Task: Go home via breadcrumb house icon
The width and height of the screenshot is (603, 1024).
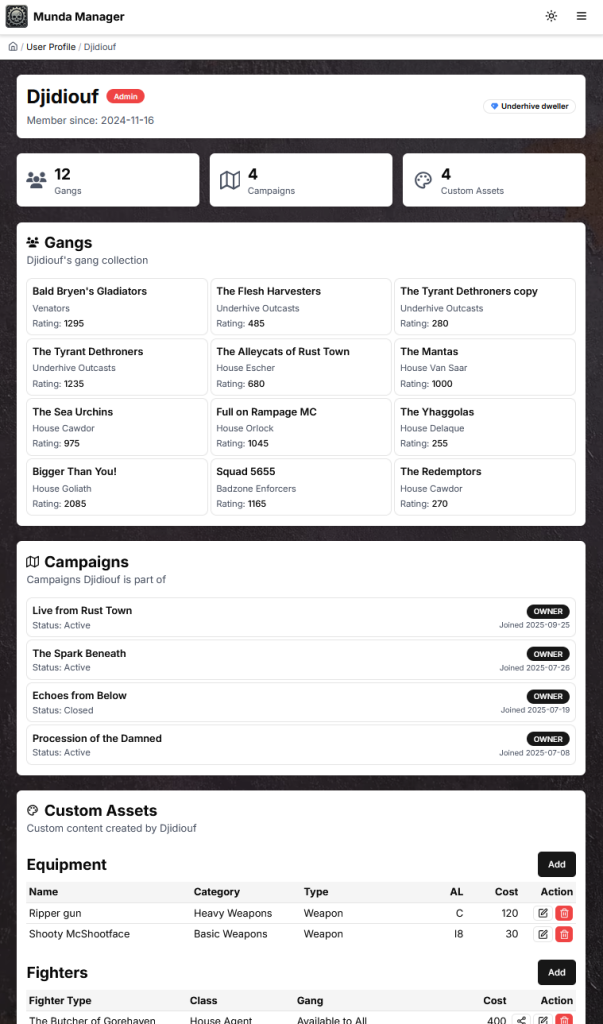Action: 13,47
